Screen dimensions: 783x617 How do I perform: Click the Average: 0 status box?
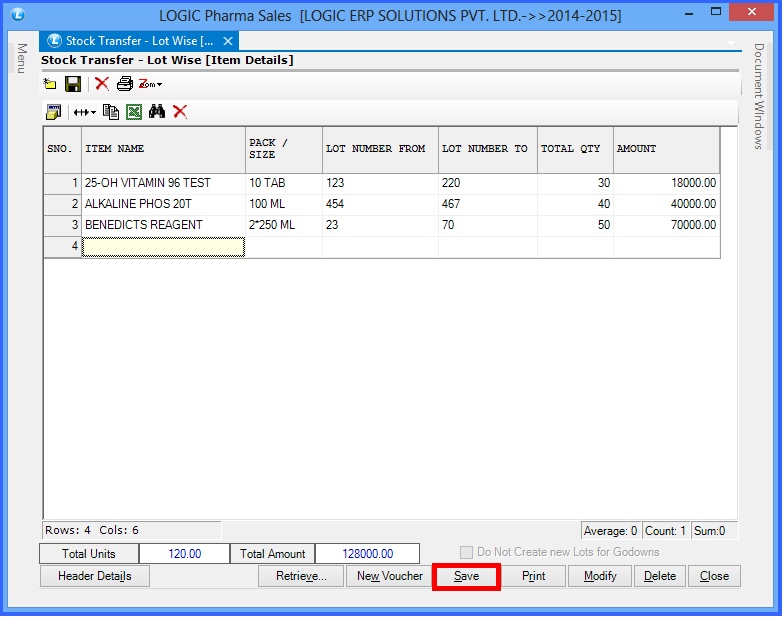point(610,531)
